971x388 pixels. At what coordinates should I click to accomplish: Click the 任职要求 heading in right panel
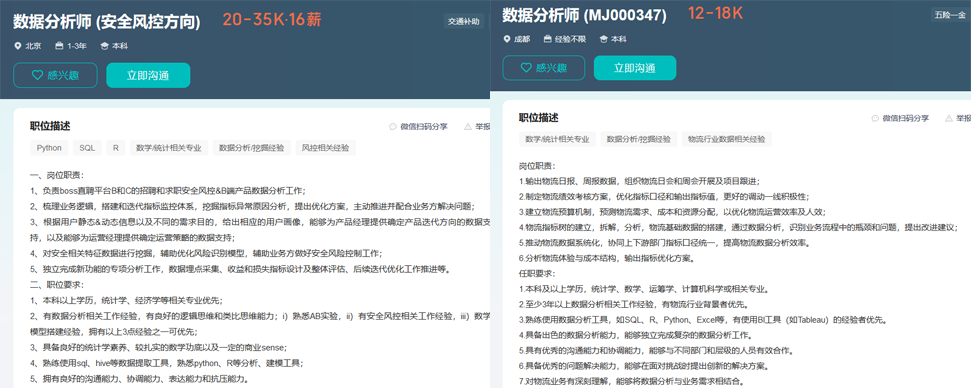tap(538, 274)
